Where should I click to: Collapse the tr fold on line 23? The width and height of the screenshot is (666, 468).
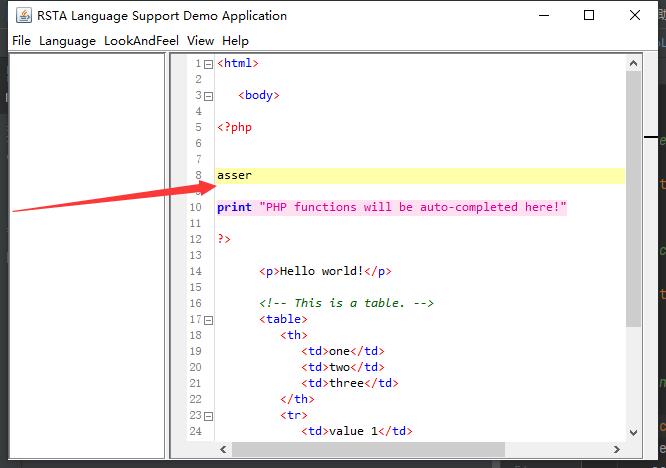pyautogui.click(x=208, y=417)
